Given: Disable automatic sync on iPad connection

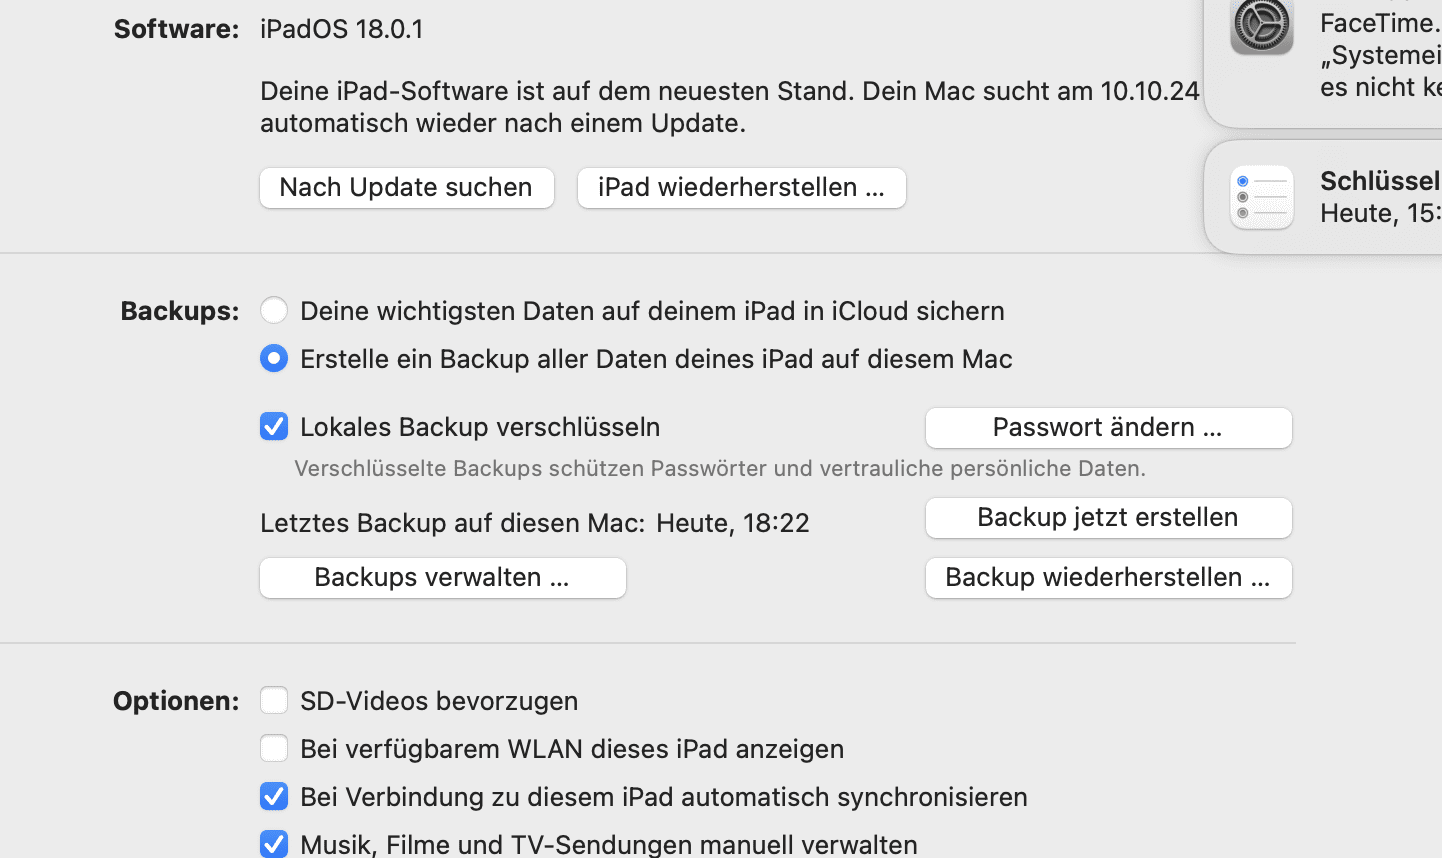Looking at the screenshot, I should click(274, 796).
